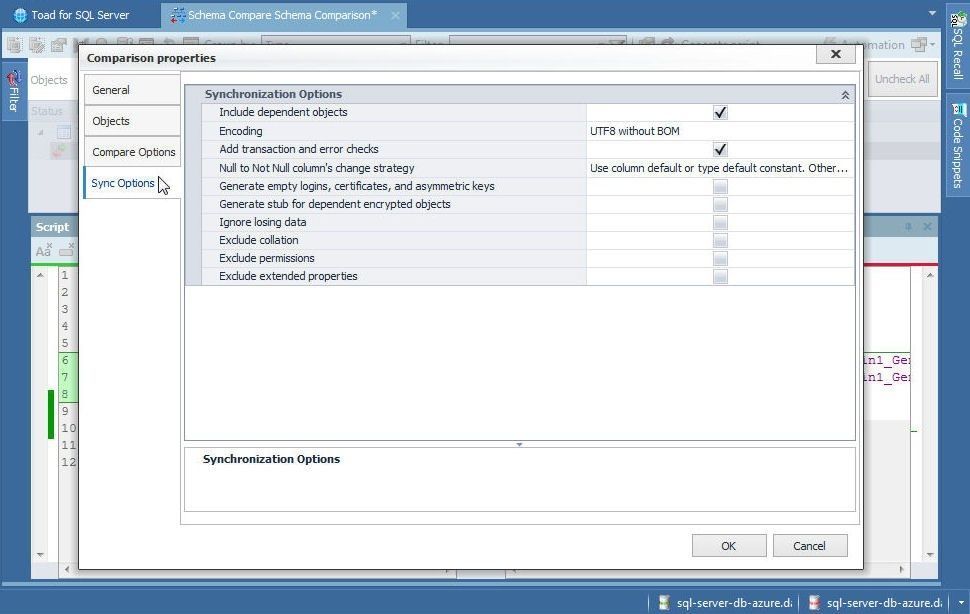Select the Sync Options tab
Viewport: 970px width, 614px height.
(x=132, y=183)
